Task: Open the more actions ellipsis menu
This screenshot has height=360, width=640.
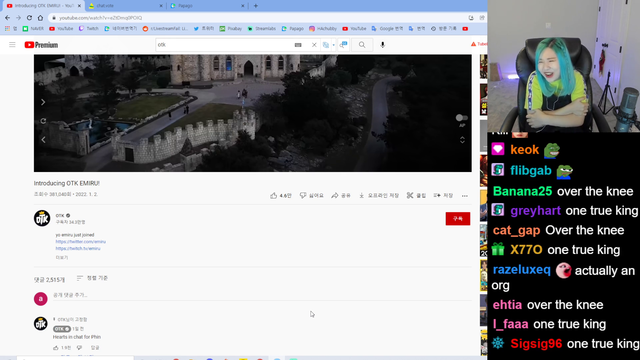Action: coord(464,196)
